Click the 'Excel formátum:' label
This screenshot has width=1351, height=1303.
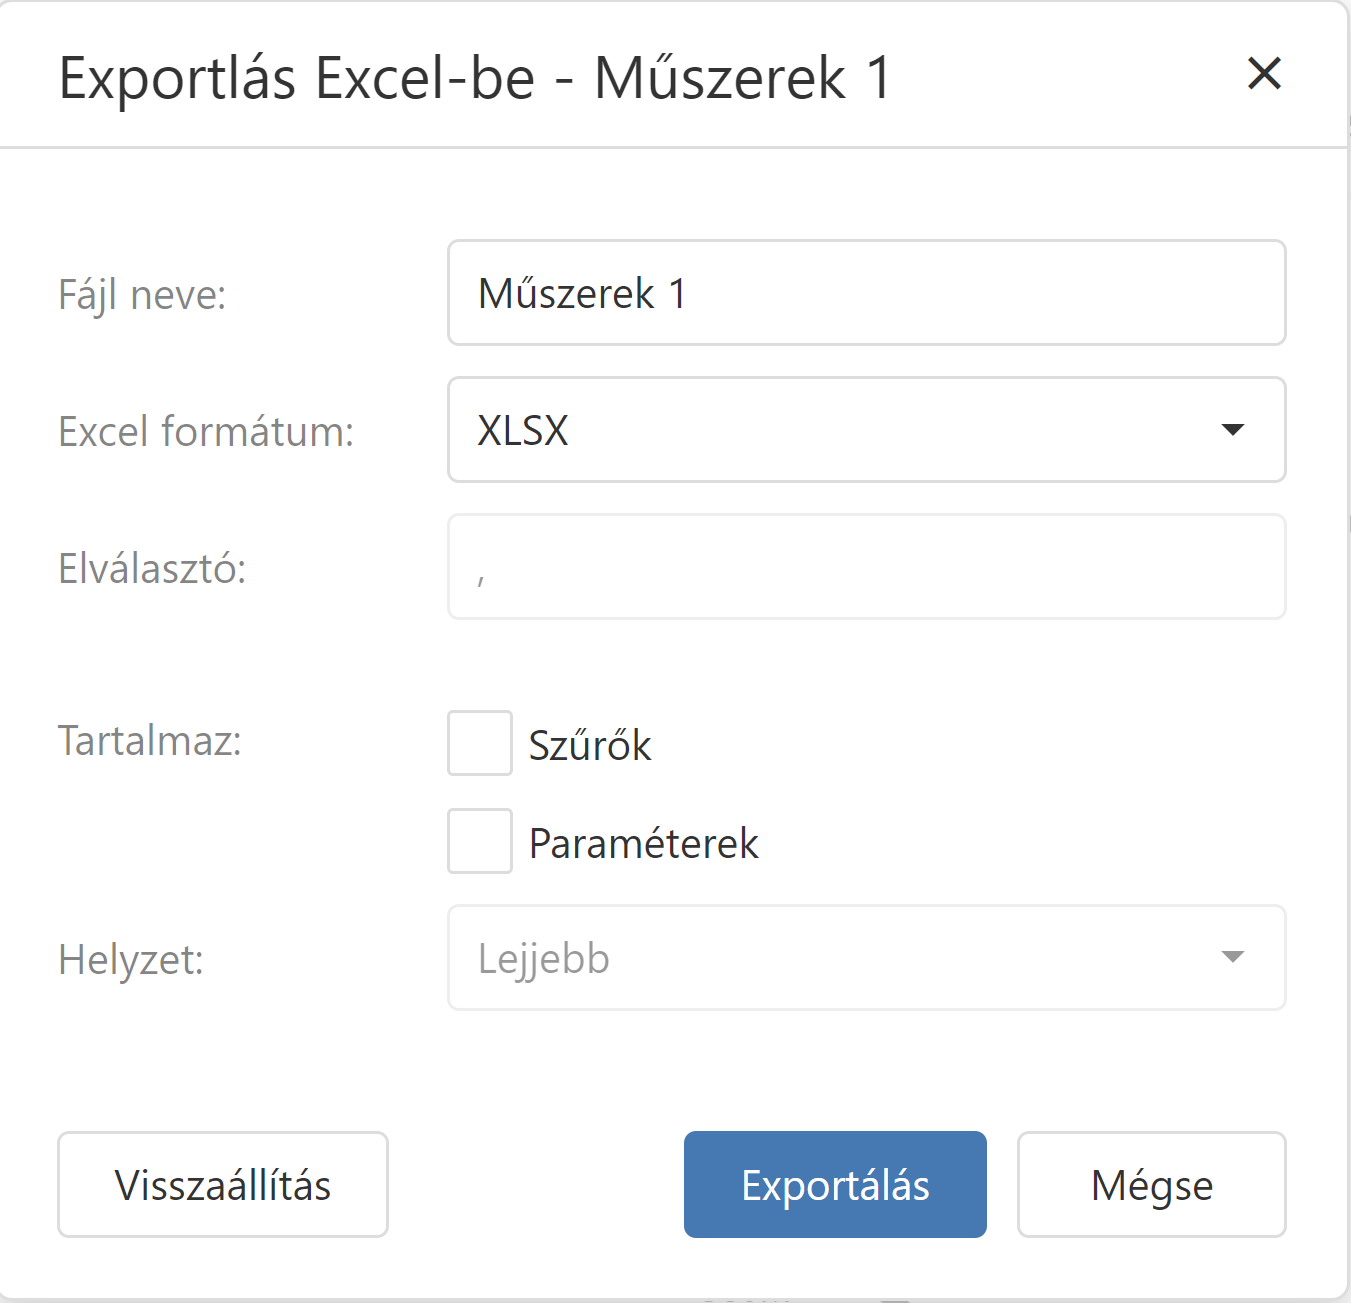pyautogui.click(x=206, y=432)
